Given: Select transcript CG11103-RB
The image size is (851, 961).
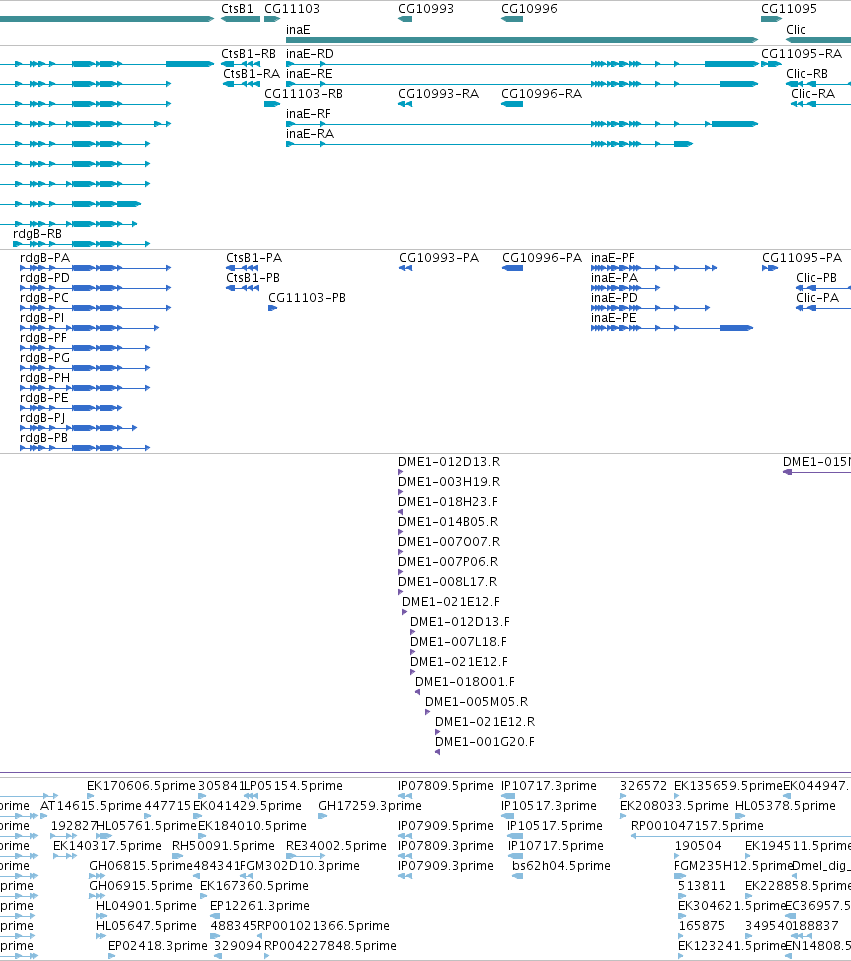Looking at the screenshot, I should [303, 94].
